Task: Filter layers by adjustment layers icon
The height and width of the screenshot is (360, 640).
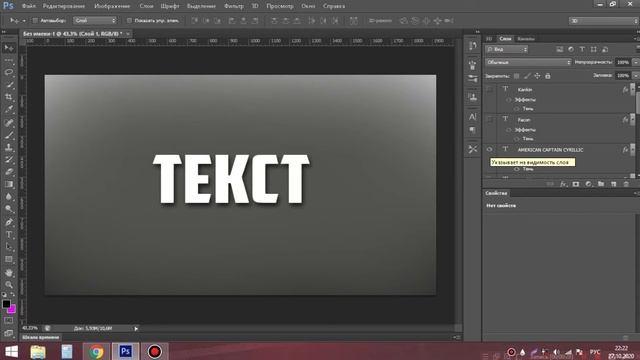Action: pyautogui.click(x=571, y=49)
